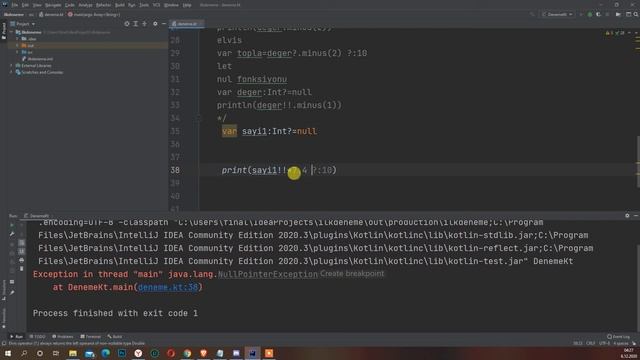
Task: Open the deneme.kt:38 stack trace link
Action: coord(168,287)
